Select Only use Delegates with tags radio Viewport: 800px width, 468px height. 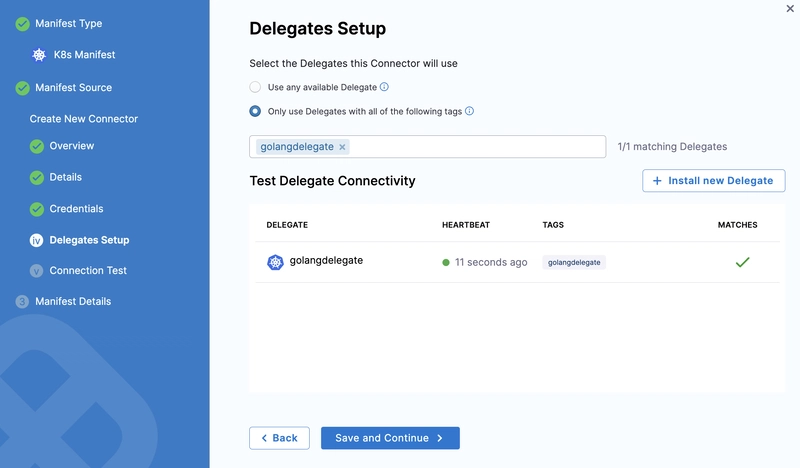[255, 111]
